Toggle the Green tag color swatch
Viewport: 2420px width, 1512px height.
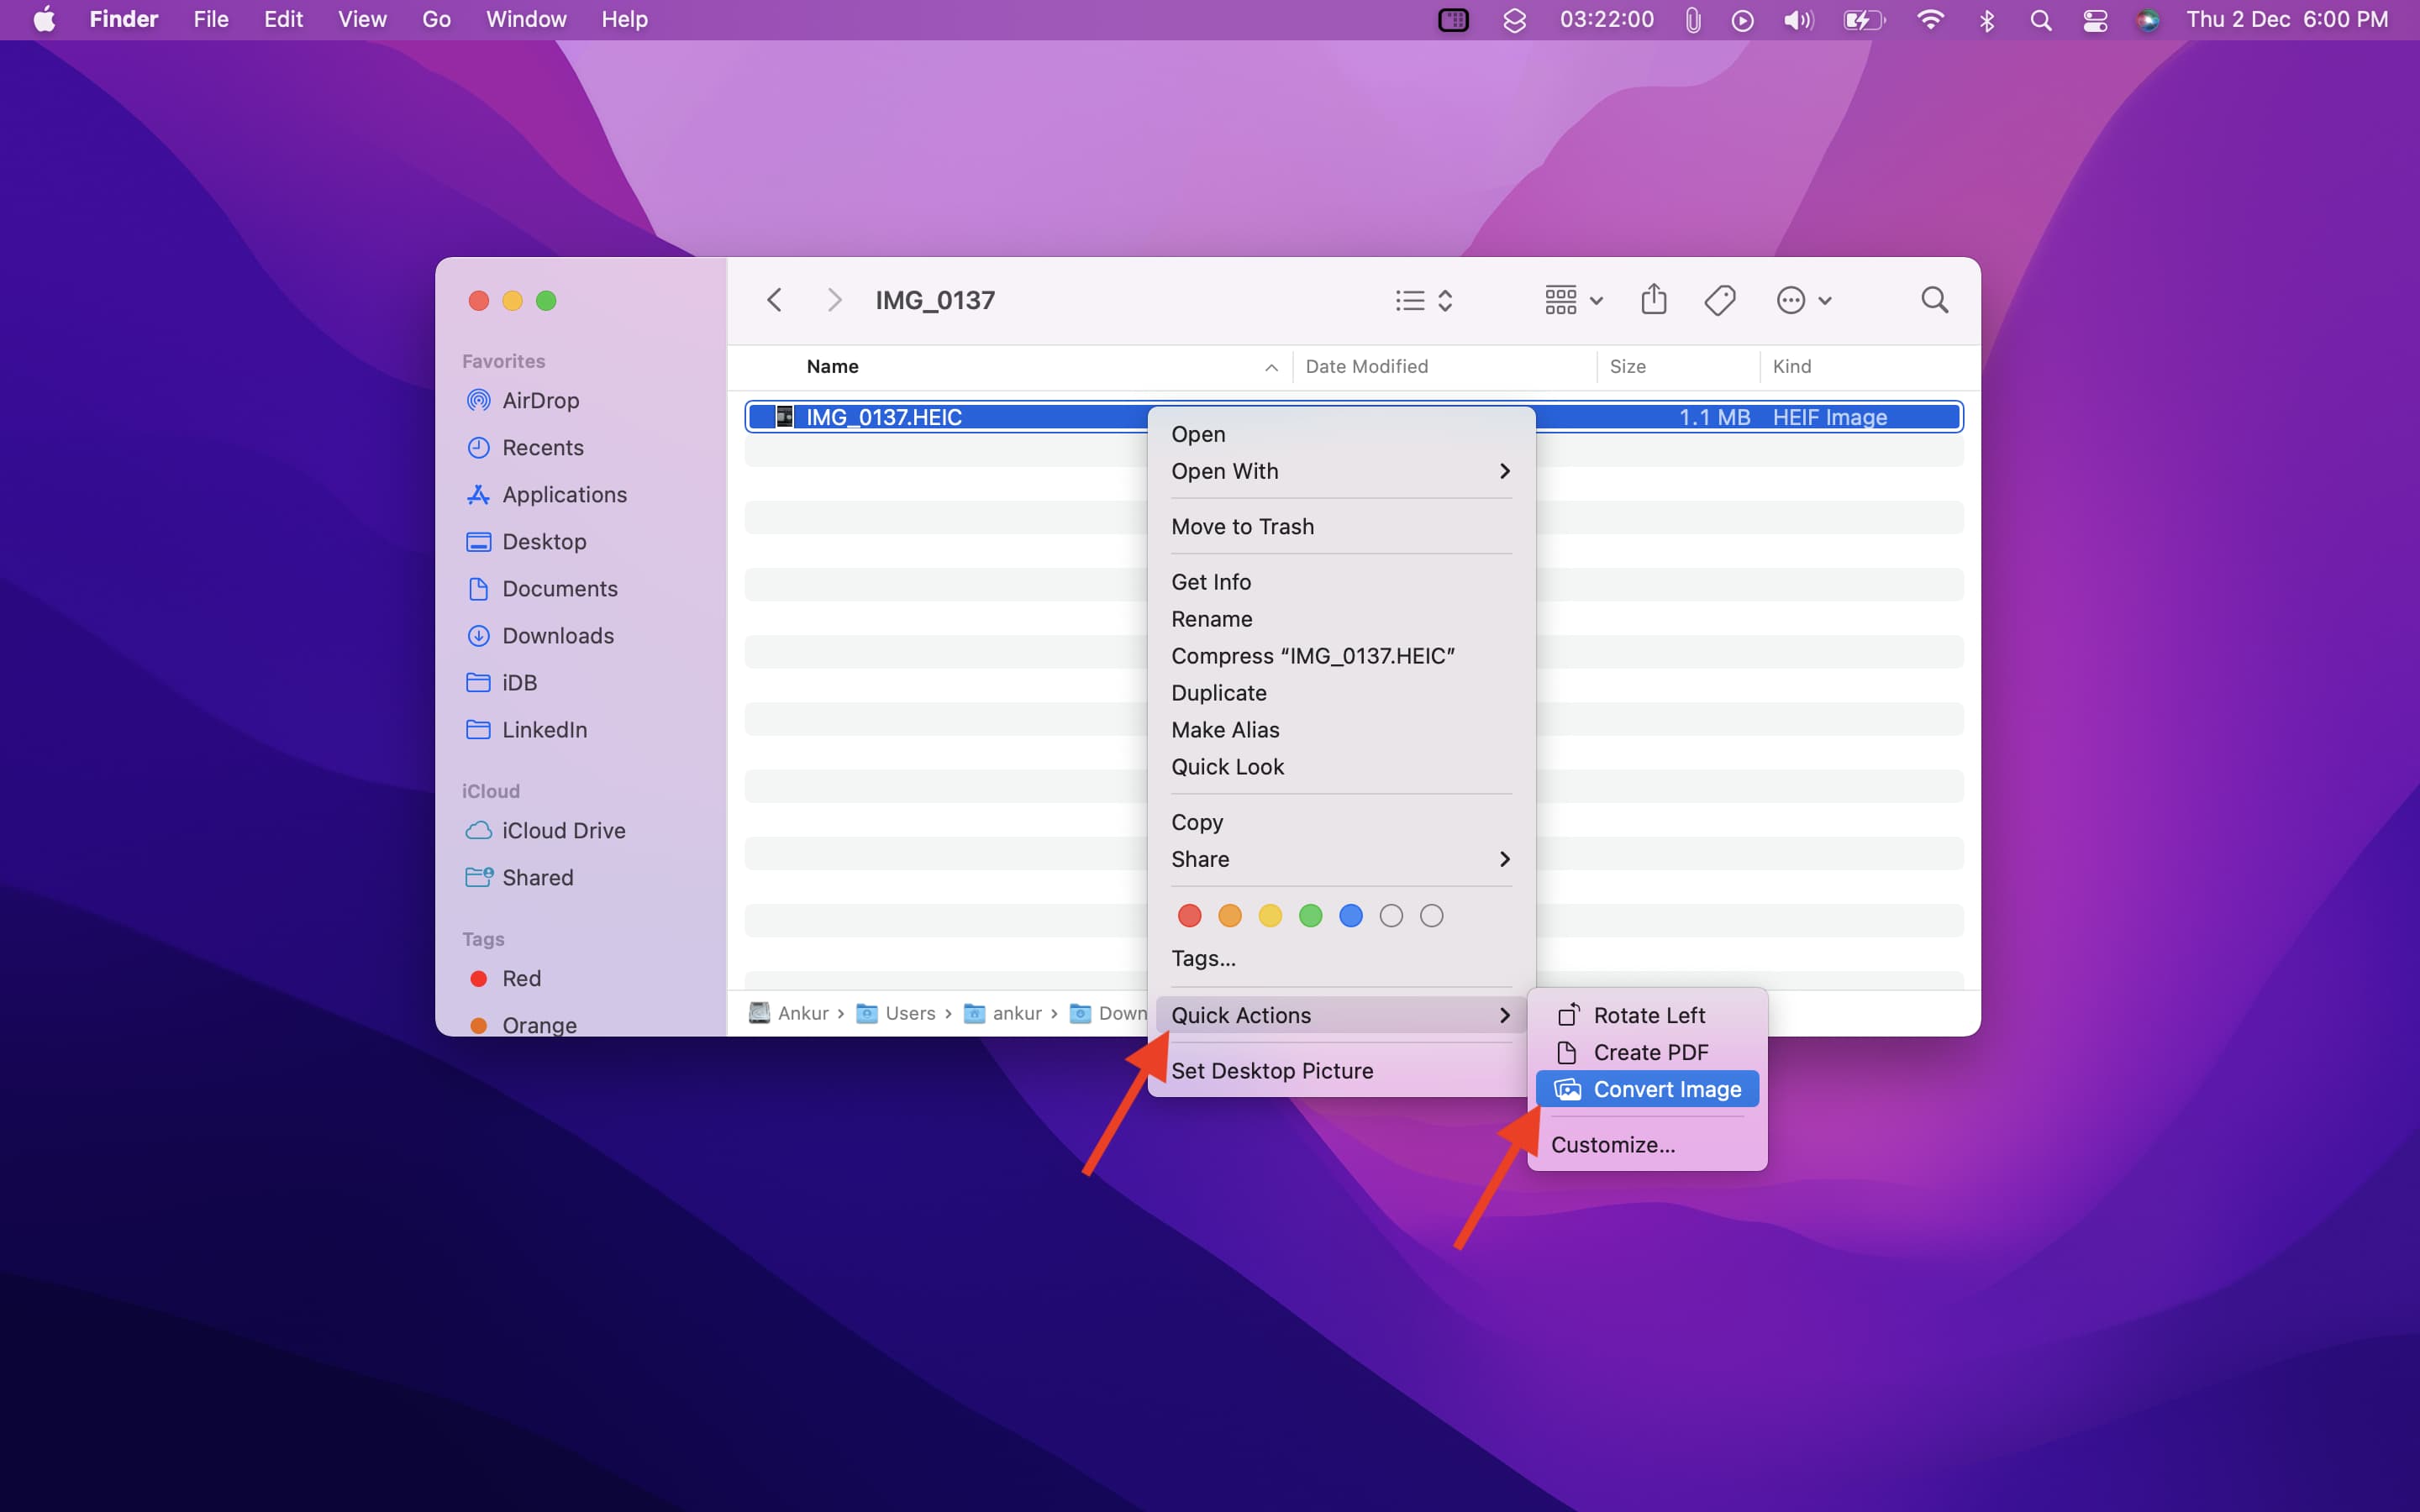pos(1308,915)
